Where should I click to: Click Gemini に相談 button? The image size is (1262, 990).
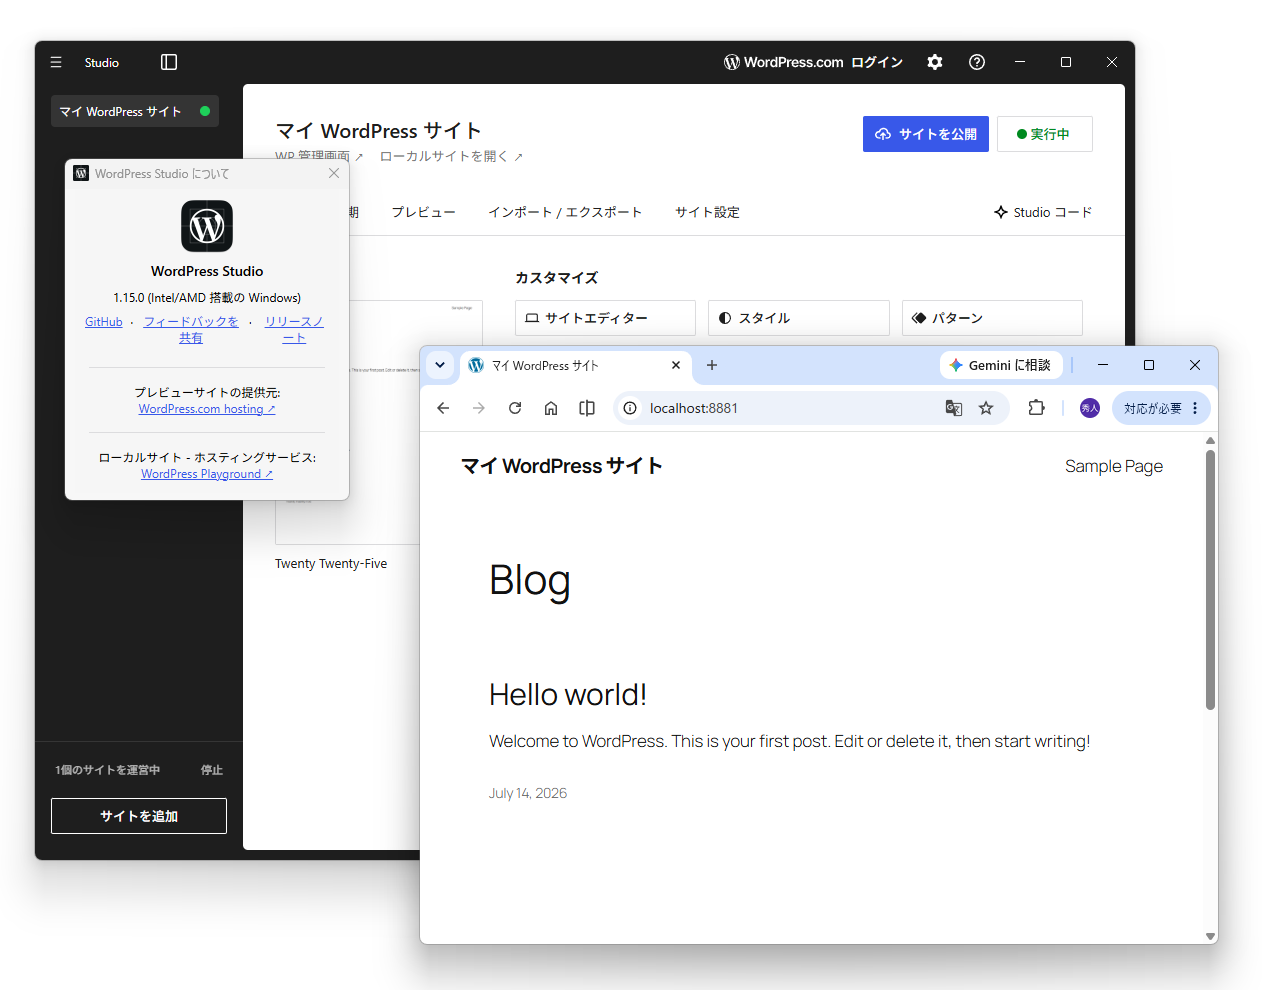click(x=1000, y=365)
